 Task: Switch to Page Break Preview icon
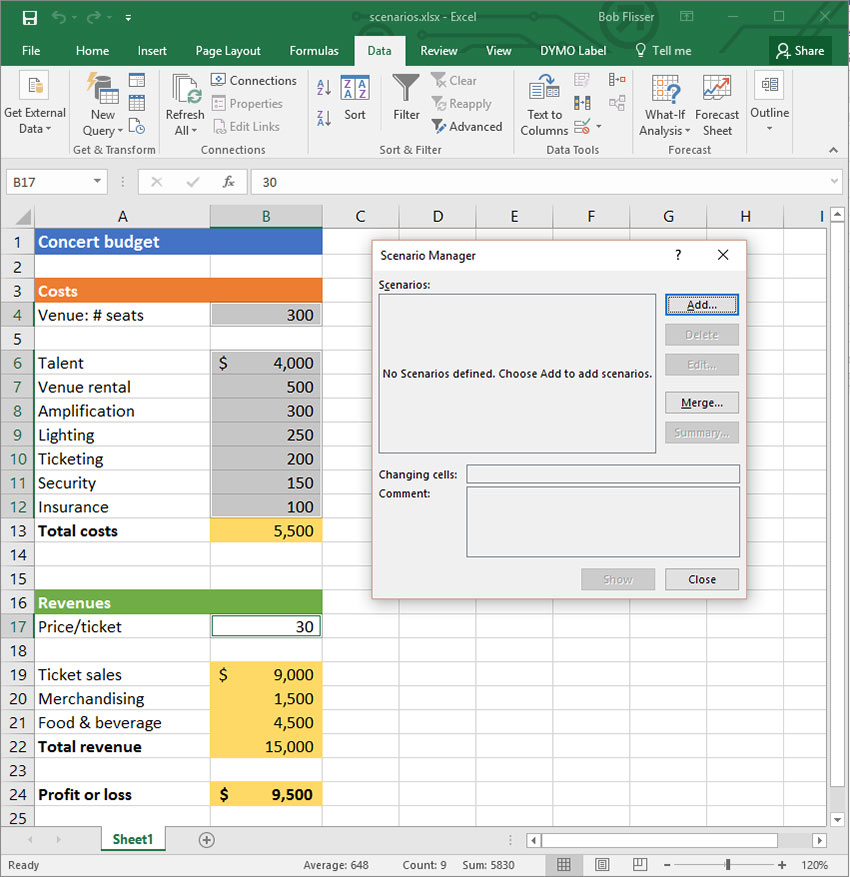pyautogui.click(x=640, y=865)
